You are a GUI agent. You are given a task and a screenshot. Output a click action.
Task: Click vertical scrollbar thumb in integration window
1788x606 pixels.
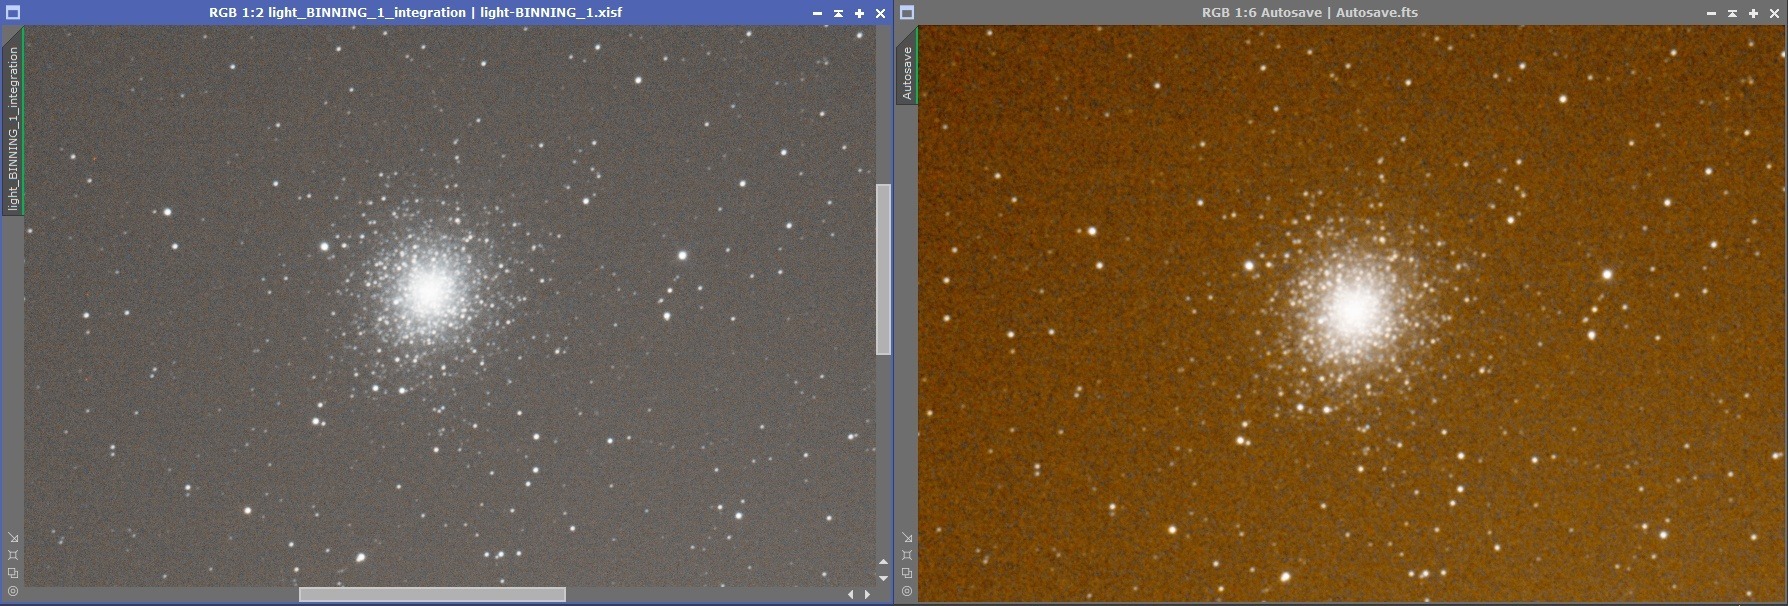point(883,269)
